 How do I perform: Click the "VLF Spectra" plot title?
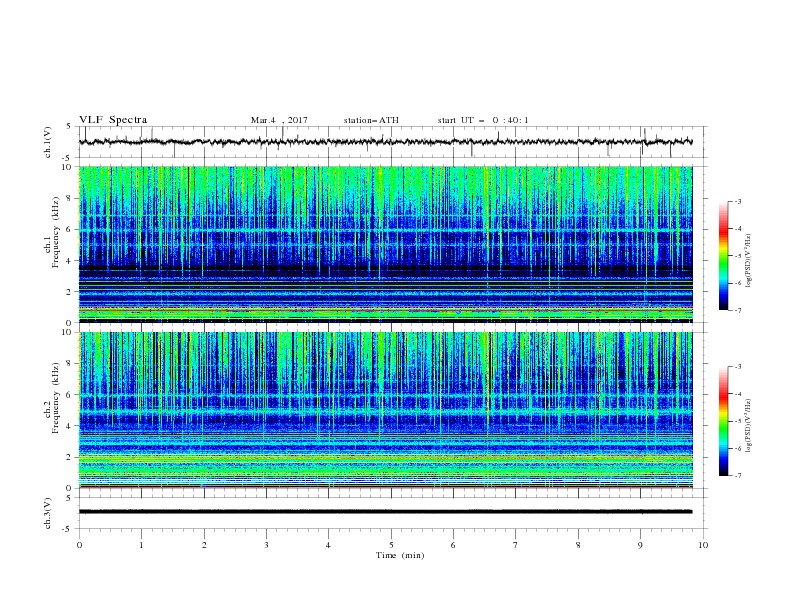[113, 120]
